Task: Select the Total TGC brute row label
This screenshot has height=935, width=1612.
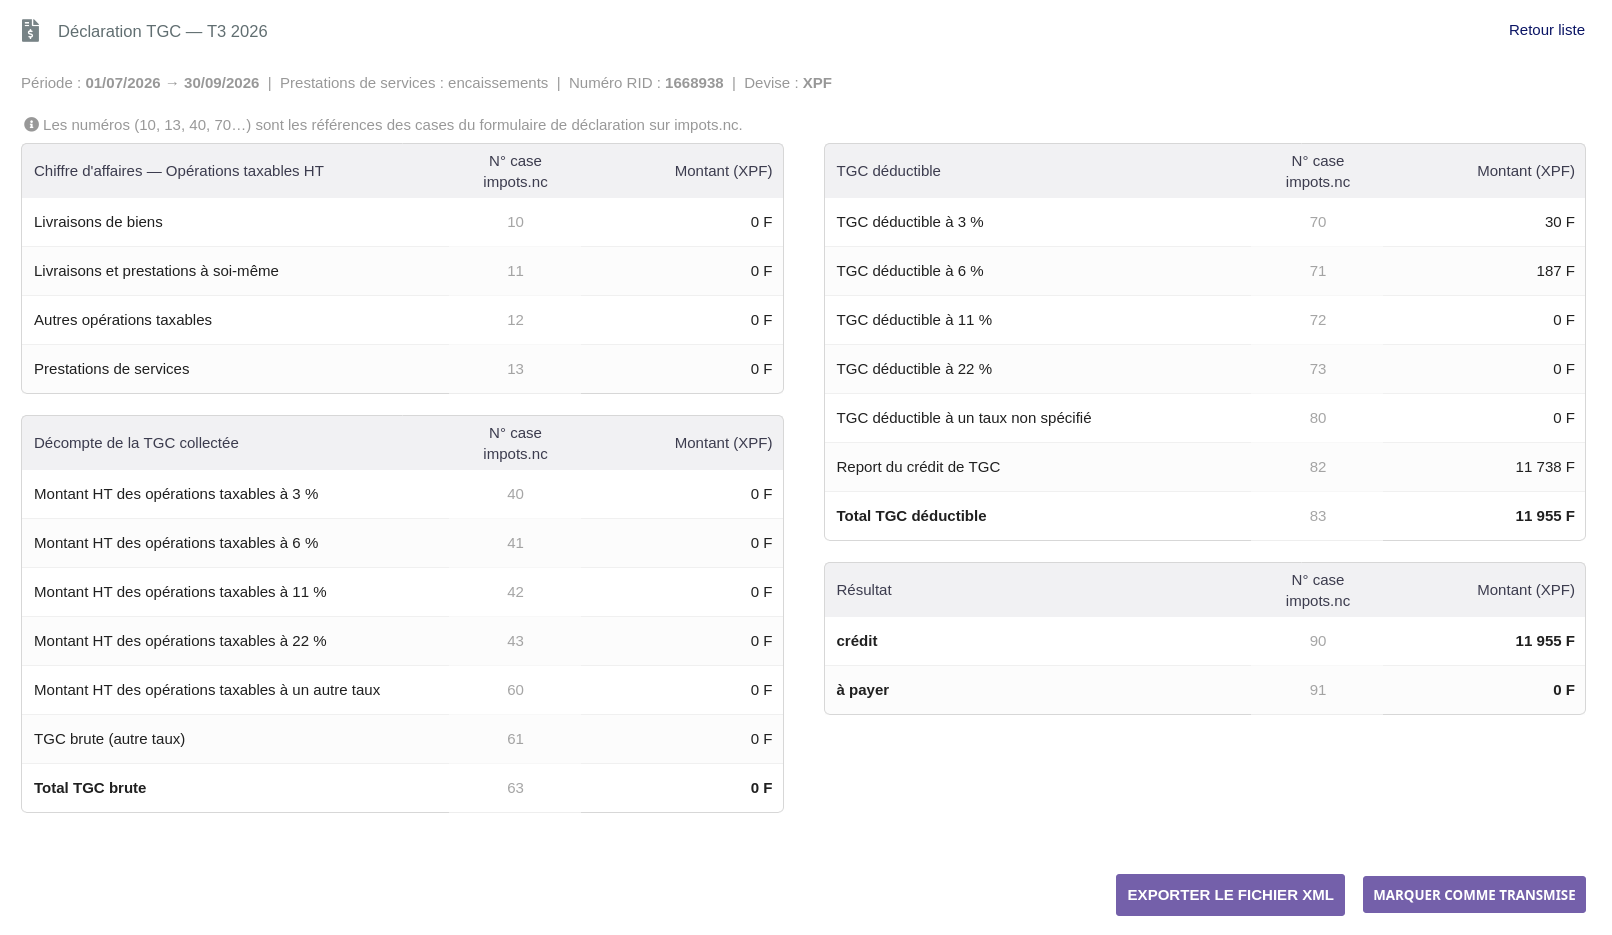Action: tap(90, 788)
